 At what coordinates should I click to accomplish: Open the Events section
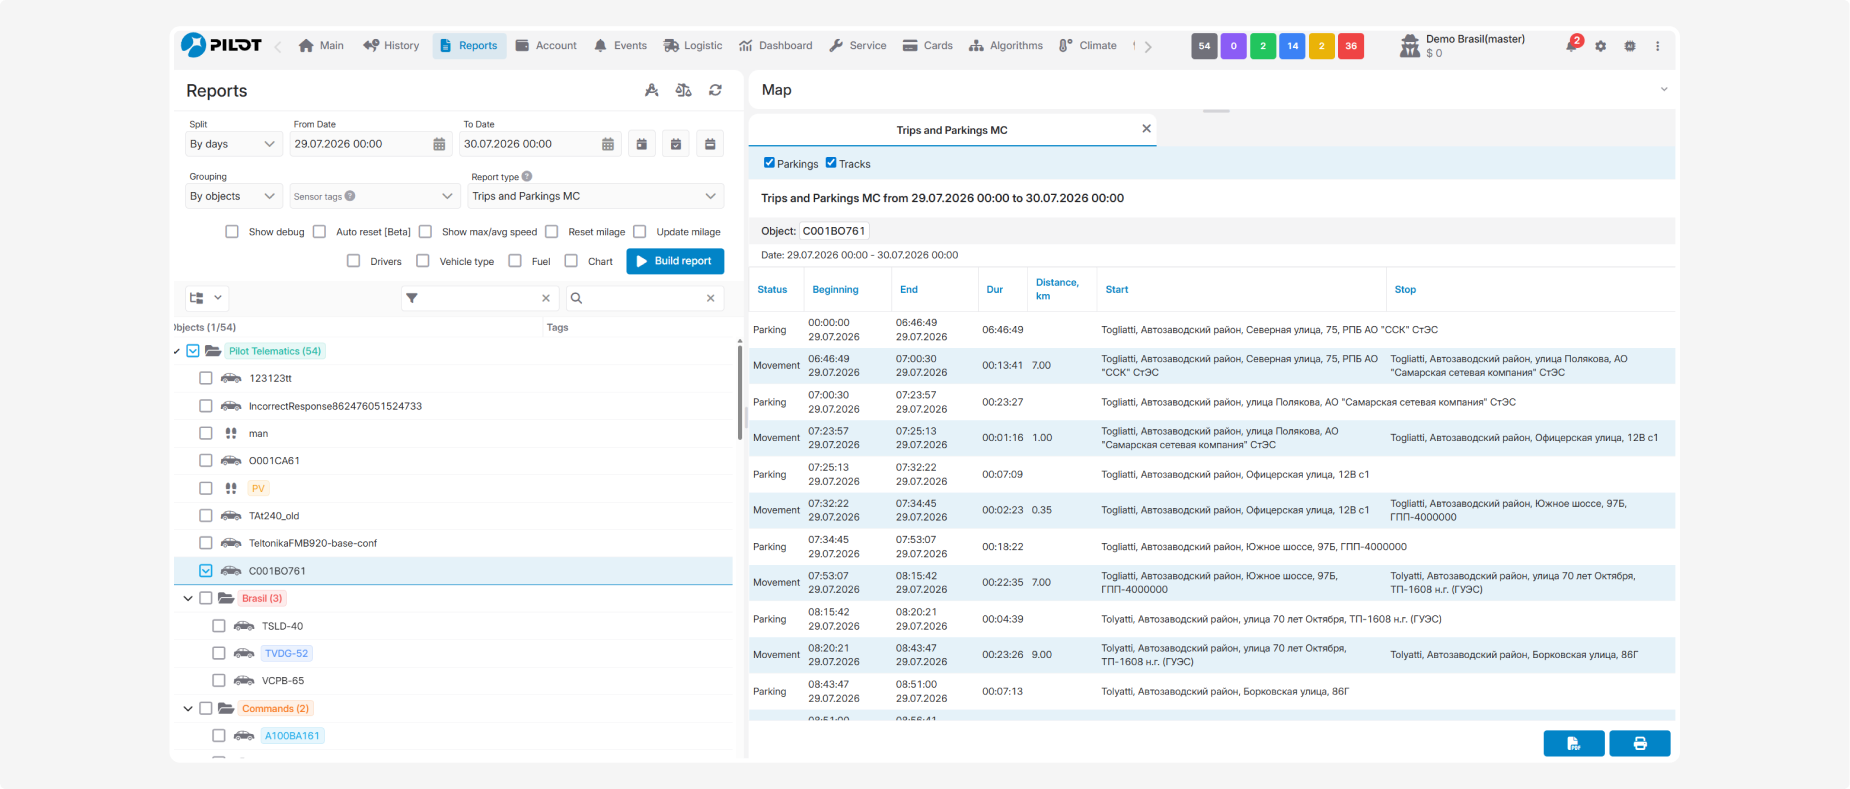coord(620,46)
